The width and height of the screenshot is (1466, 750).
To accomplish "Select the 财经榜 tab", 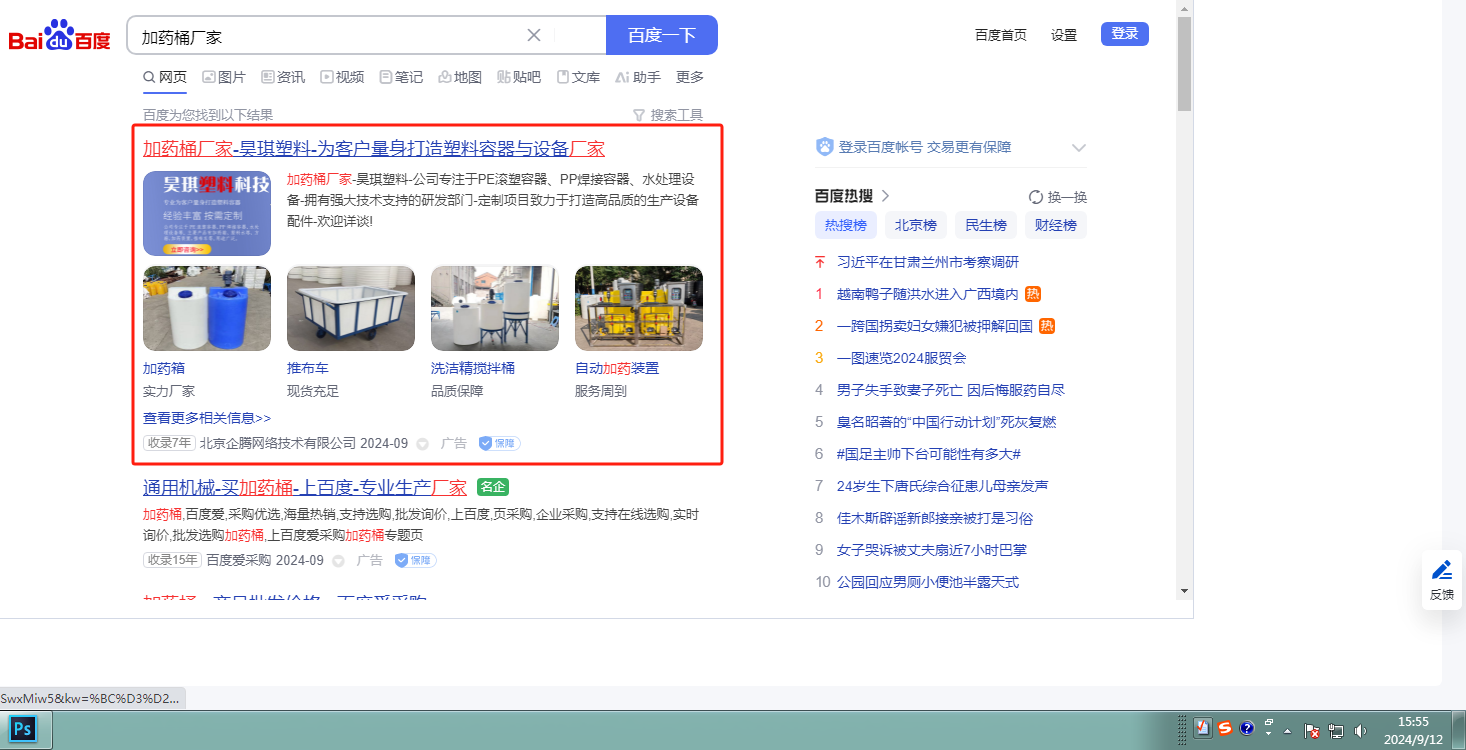I will [x=1056, y=225].
